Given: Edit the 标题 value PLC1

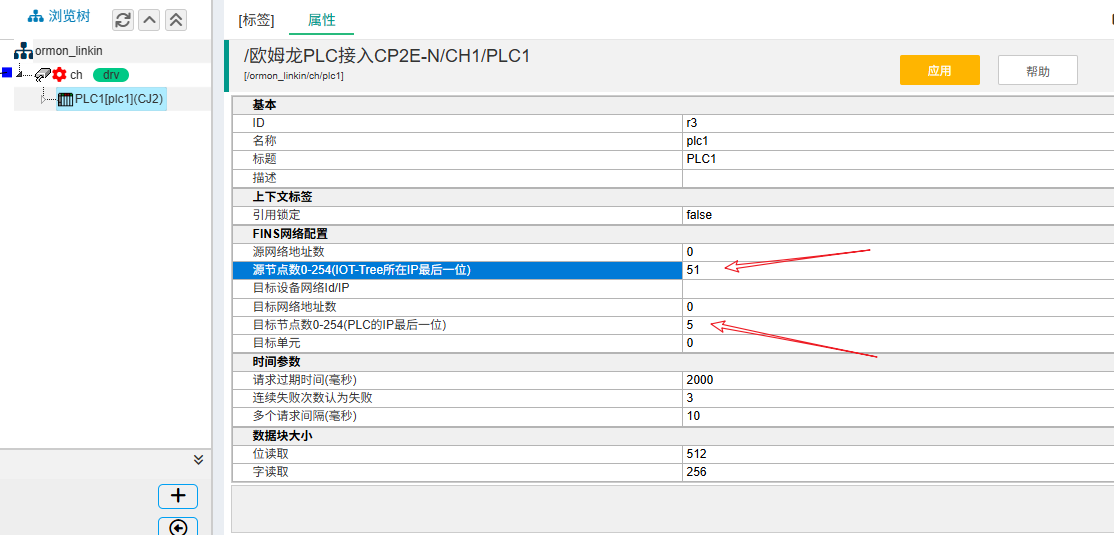Looking at the screenshot, I should pyautogui.click(x=898, y=159).
